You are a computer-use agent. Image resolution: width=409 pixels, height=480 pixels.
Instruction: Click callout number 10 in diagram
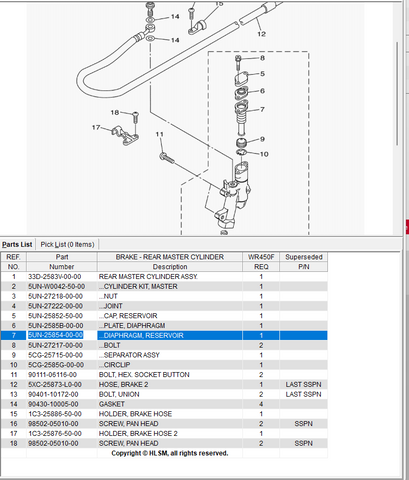click(264, 154)
